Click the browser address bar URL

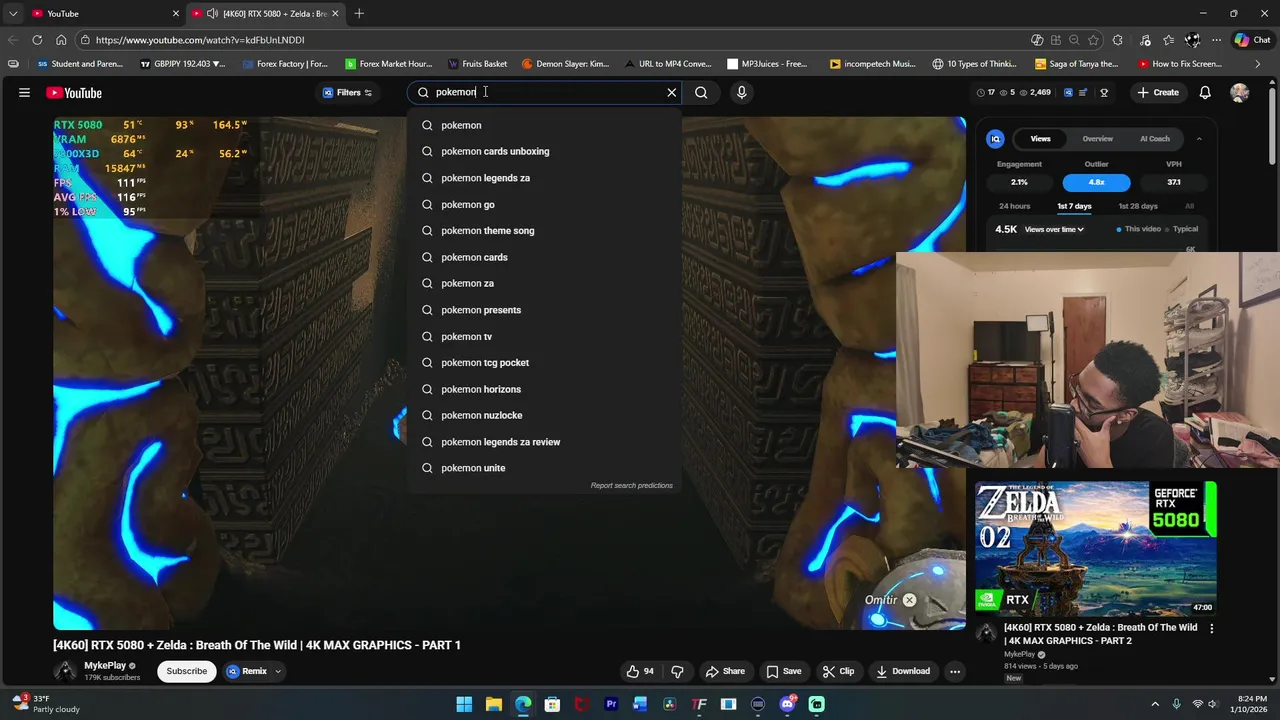200,40
